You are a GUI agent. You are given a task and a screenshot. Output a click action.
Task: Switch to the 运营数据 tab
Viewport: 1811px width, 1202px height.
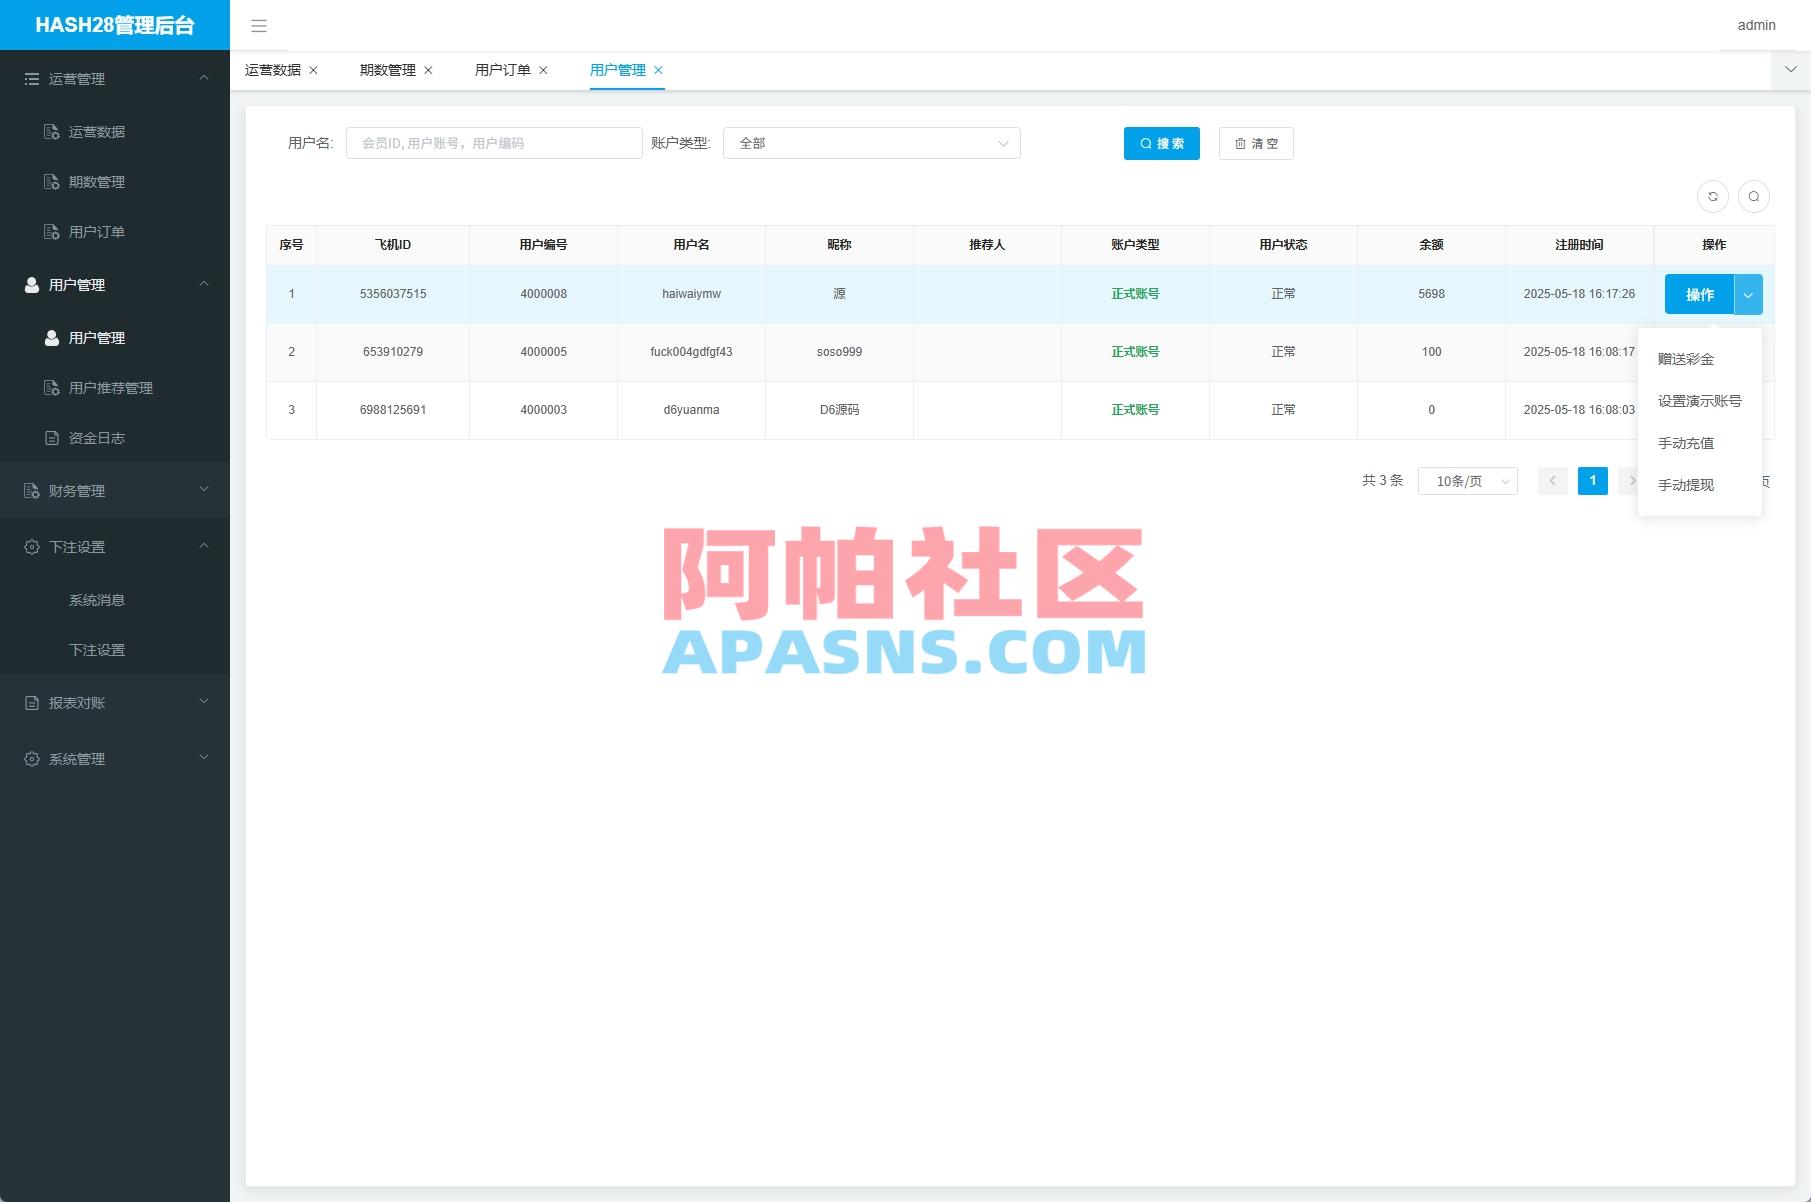click(x=272, y=70)
